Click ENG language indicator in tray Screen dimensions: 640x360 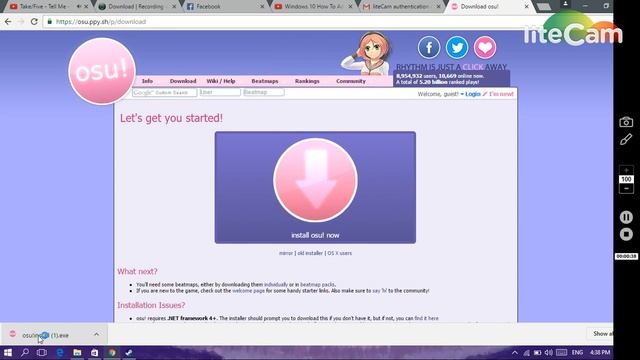click(x=577, y=352)
